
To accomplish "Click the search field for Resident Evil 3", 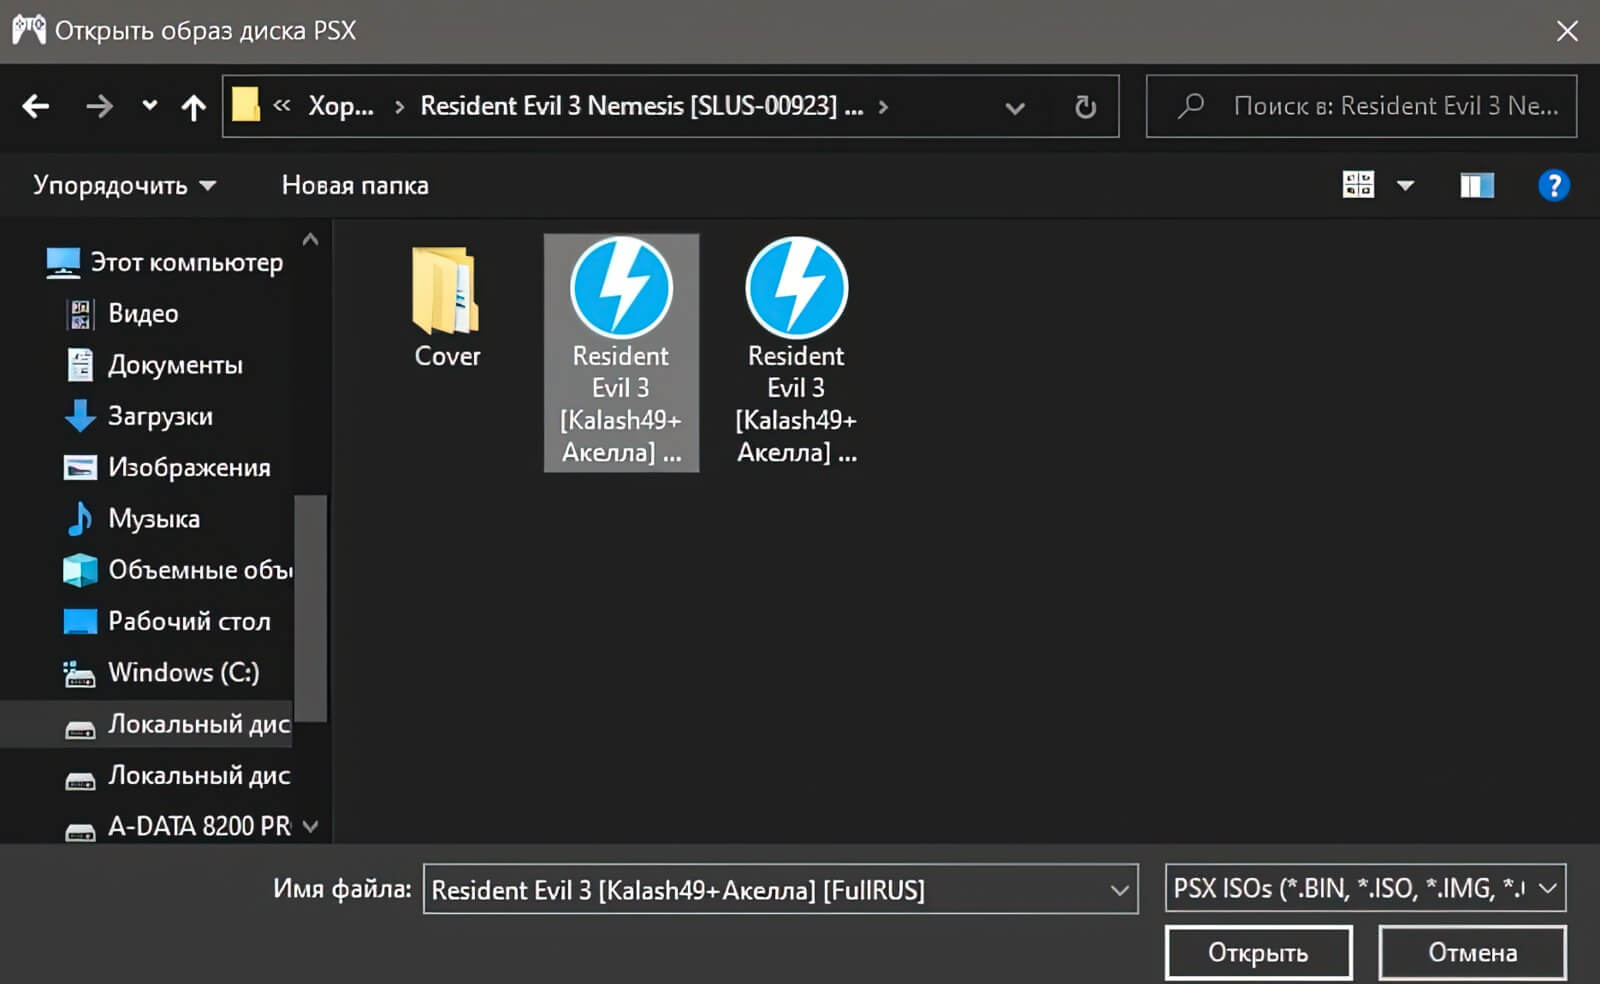I will click(x=1362, y=106).
